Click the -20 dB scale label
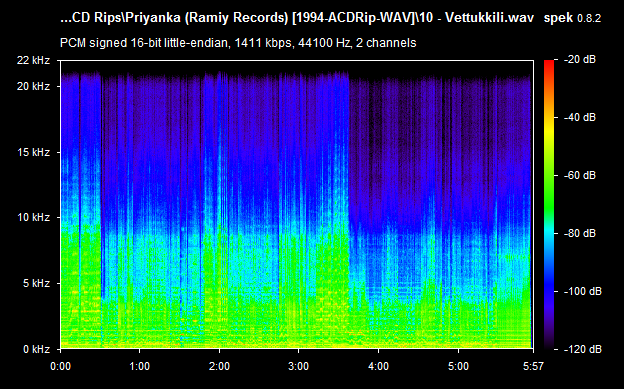 click(x=581, y=60)
